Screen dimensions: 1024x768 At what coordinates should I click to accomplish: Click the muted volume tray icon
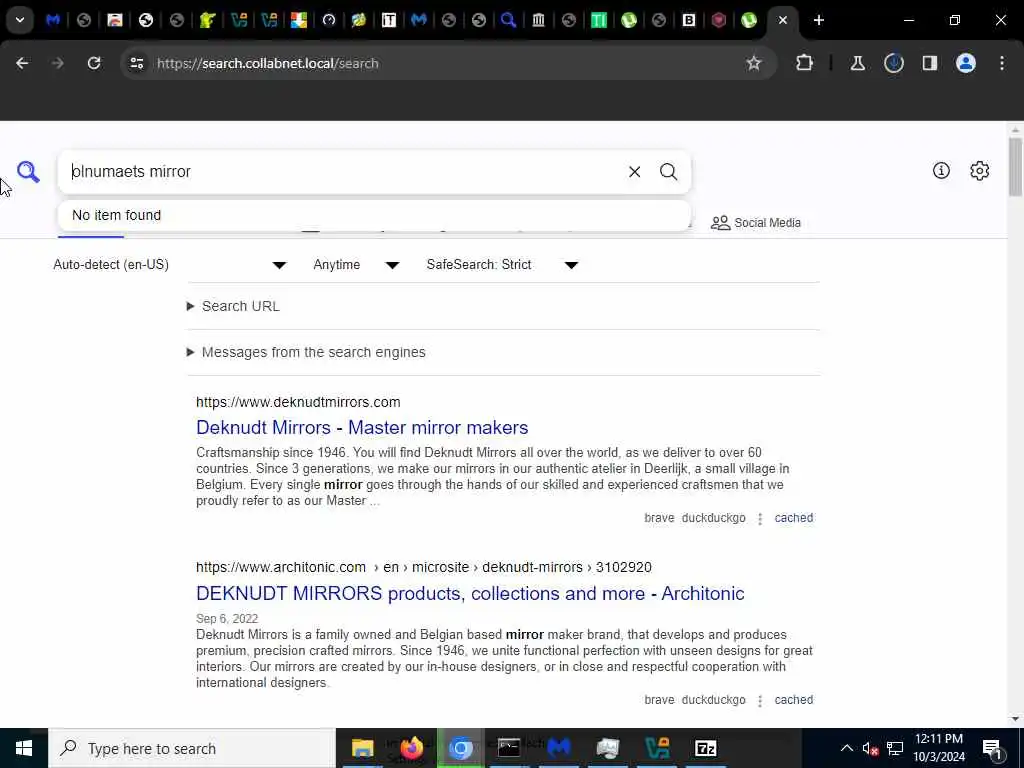point(870,748)
